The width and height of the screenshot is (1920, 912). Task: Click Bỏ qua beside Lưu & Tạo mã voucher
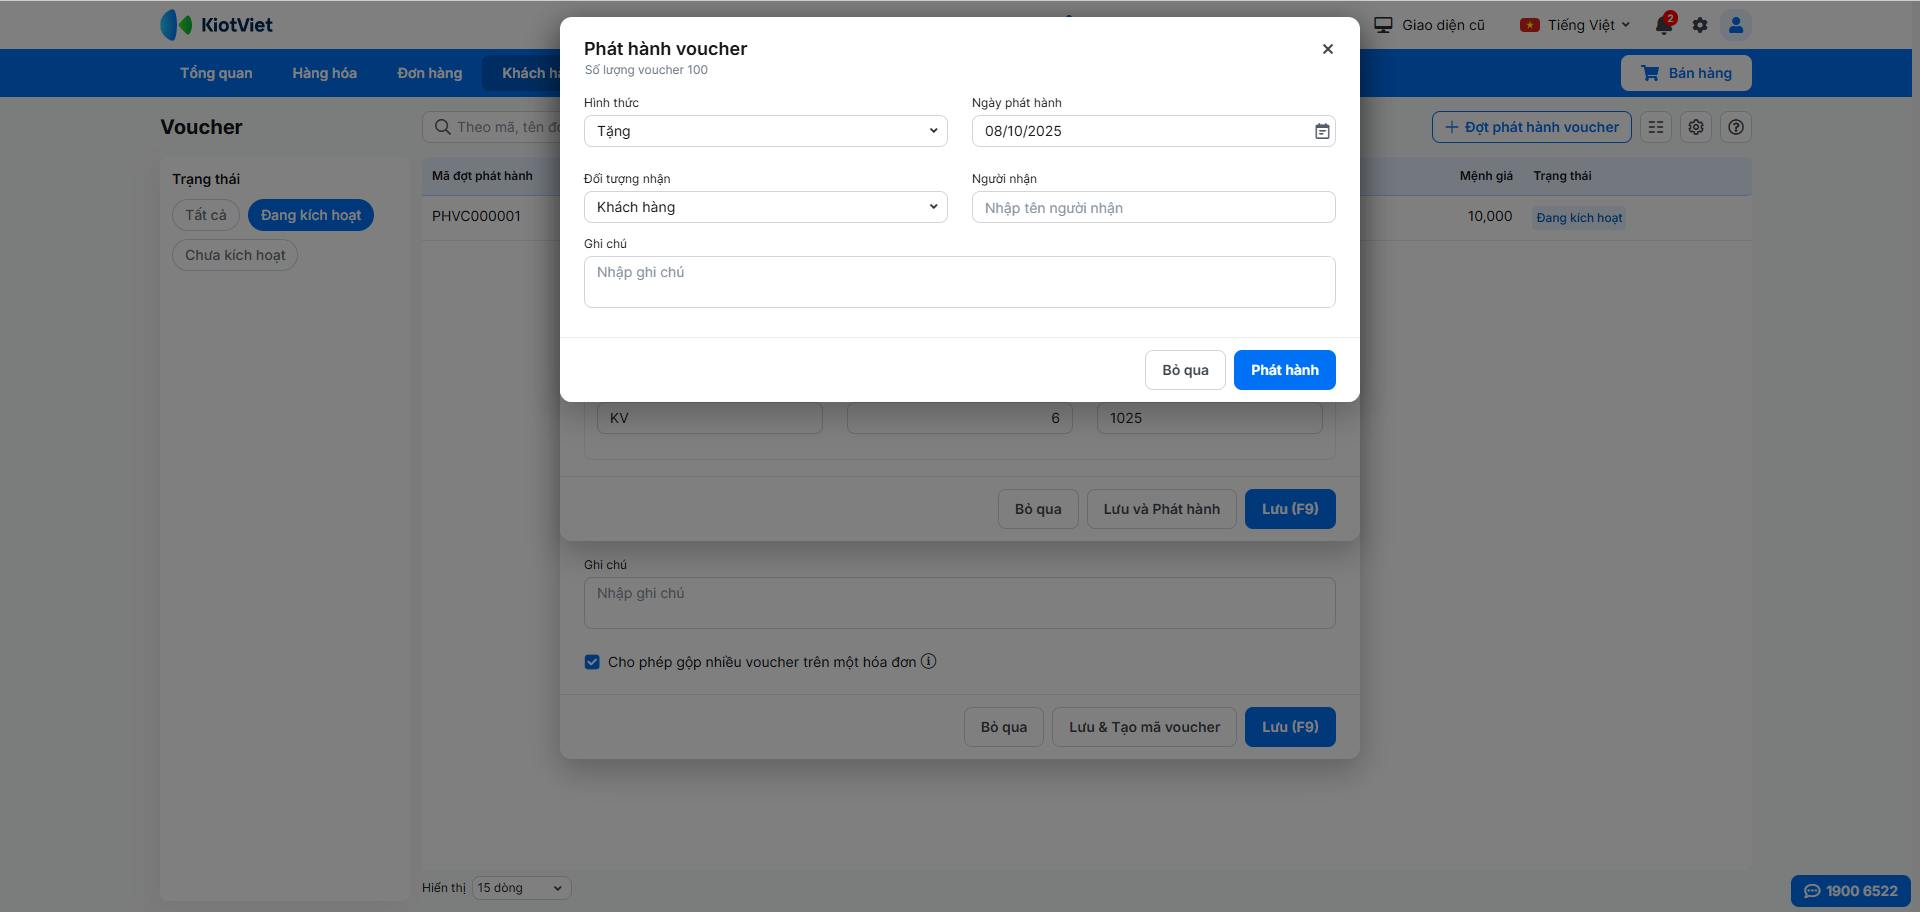tap(1004, 727)
